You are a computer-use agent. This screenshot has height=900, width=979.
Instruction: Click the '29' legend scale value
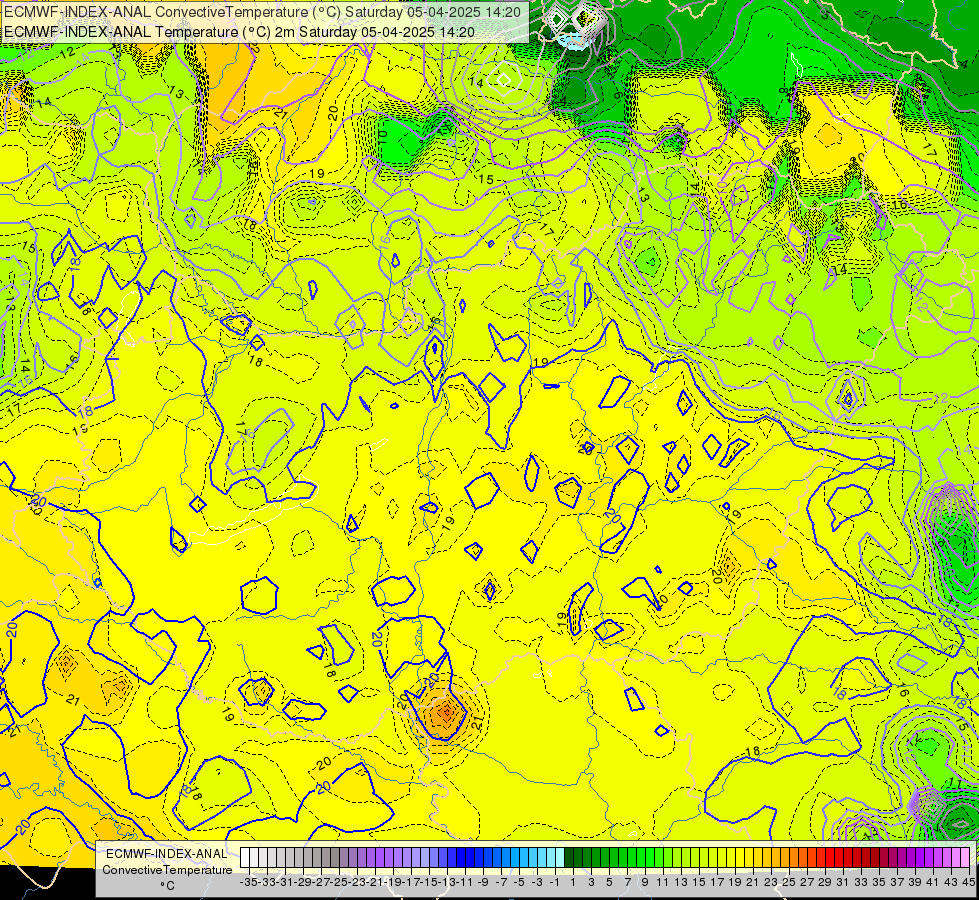[x=824, y=883]
